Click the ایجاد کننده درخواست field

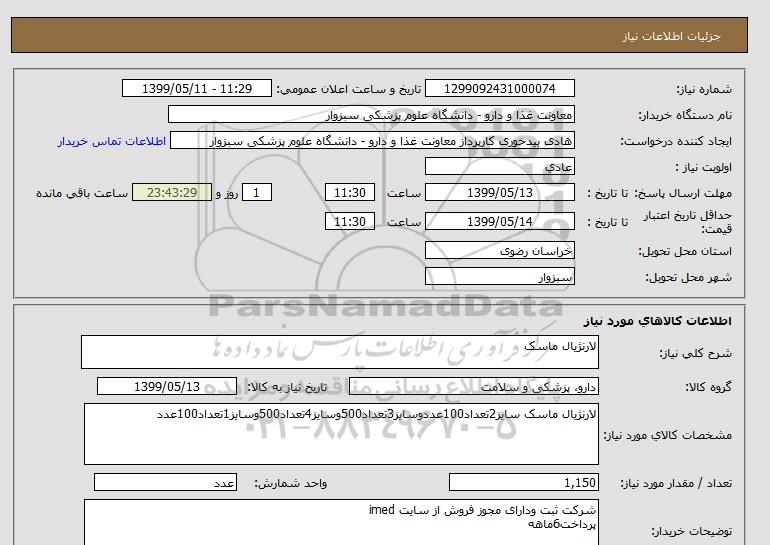pyautogui.click(x=372, y=140)
